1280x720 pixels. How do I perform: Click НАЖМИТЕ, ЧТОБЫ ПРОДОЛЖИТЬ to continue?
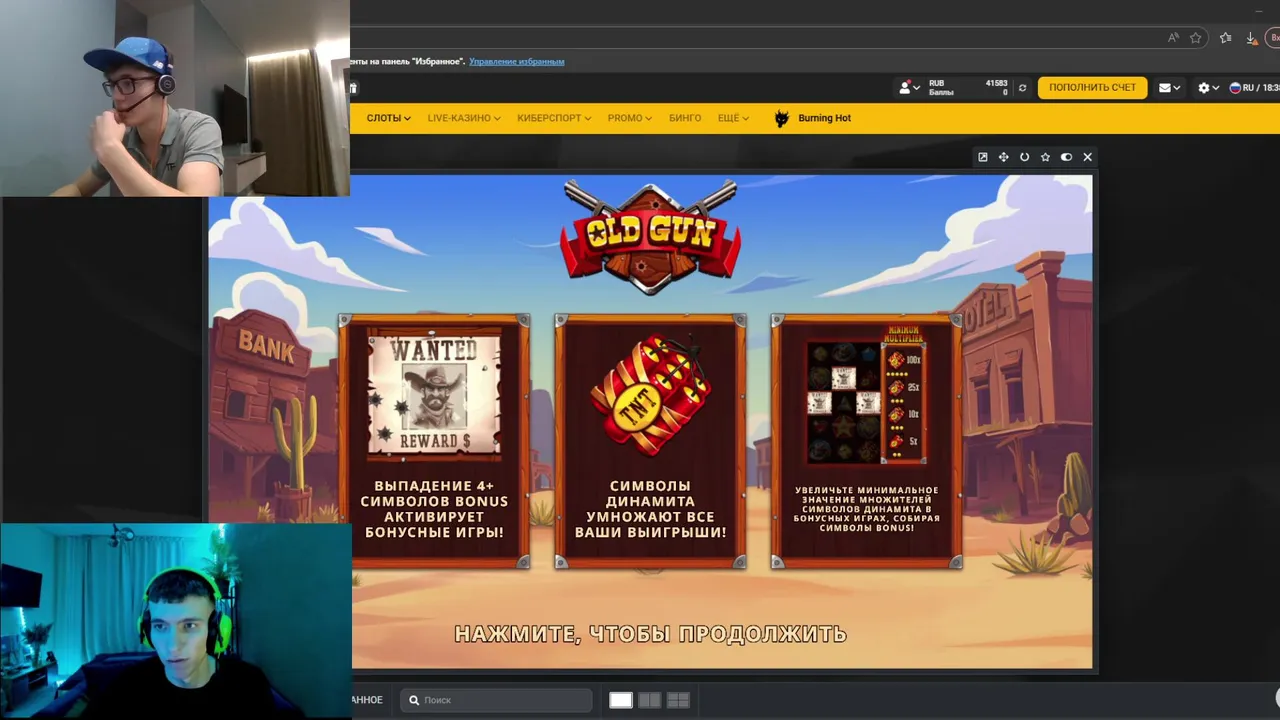pyautogui.click(x=651, y=634)
